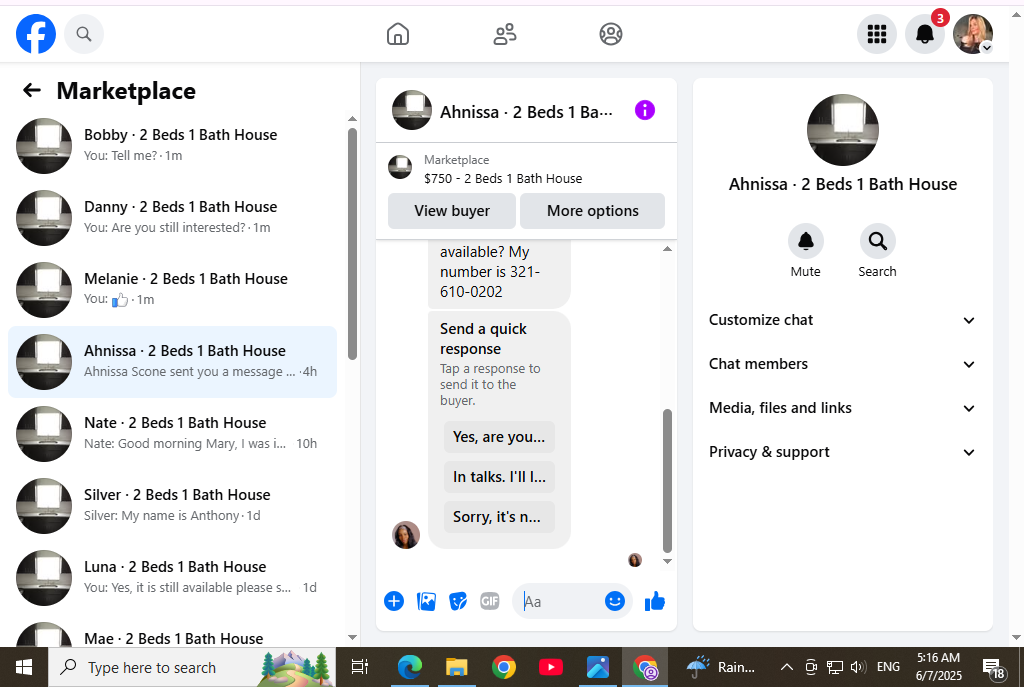Image resolution: width=1024 pixels, height=687 pixels.
Task: Expand Media, files and links section
Action: click(842, 408)
